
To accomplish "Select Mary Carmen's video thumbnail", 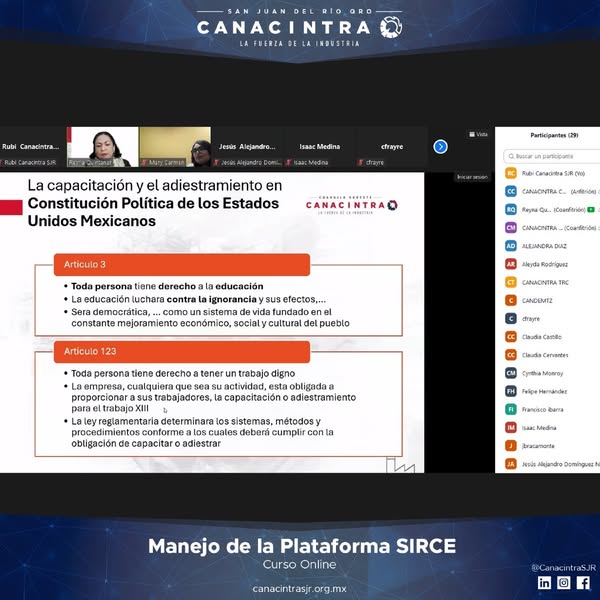I will (x=175, y=146).
